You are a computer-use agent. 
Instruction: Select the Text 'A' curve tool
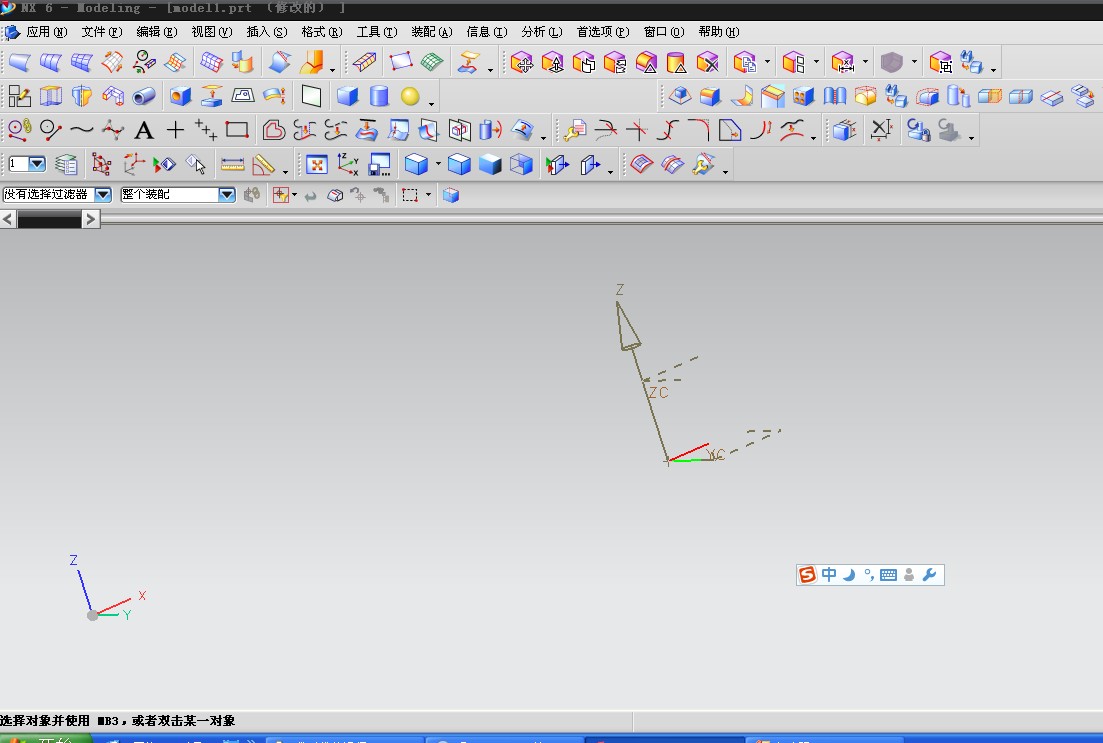(144, 130)
